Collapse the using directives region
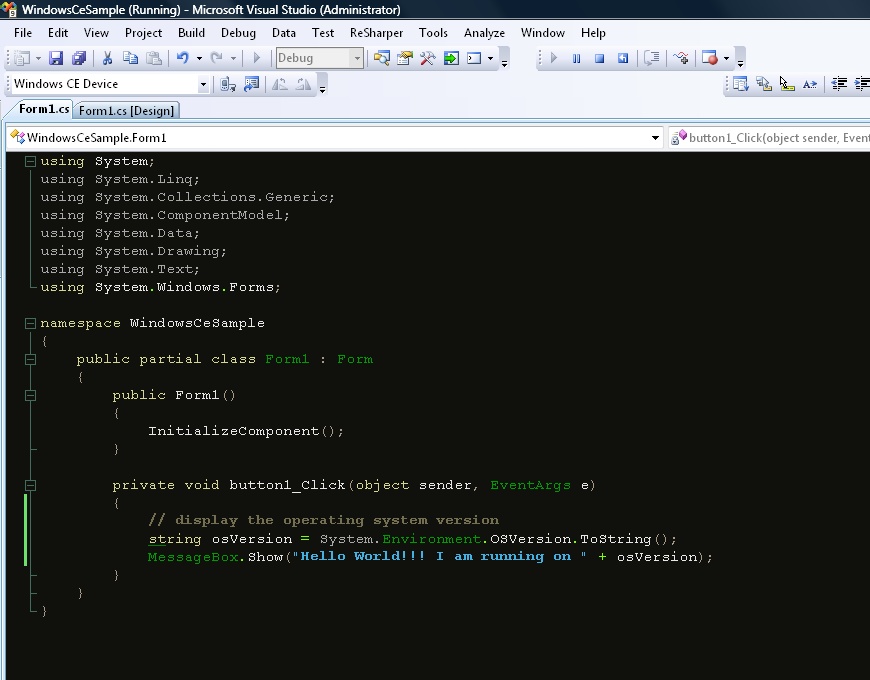870x680 pixels. click(31, 161)
